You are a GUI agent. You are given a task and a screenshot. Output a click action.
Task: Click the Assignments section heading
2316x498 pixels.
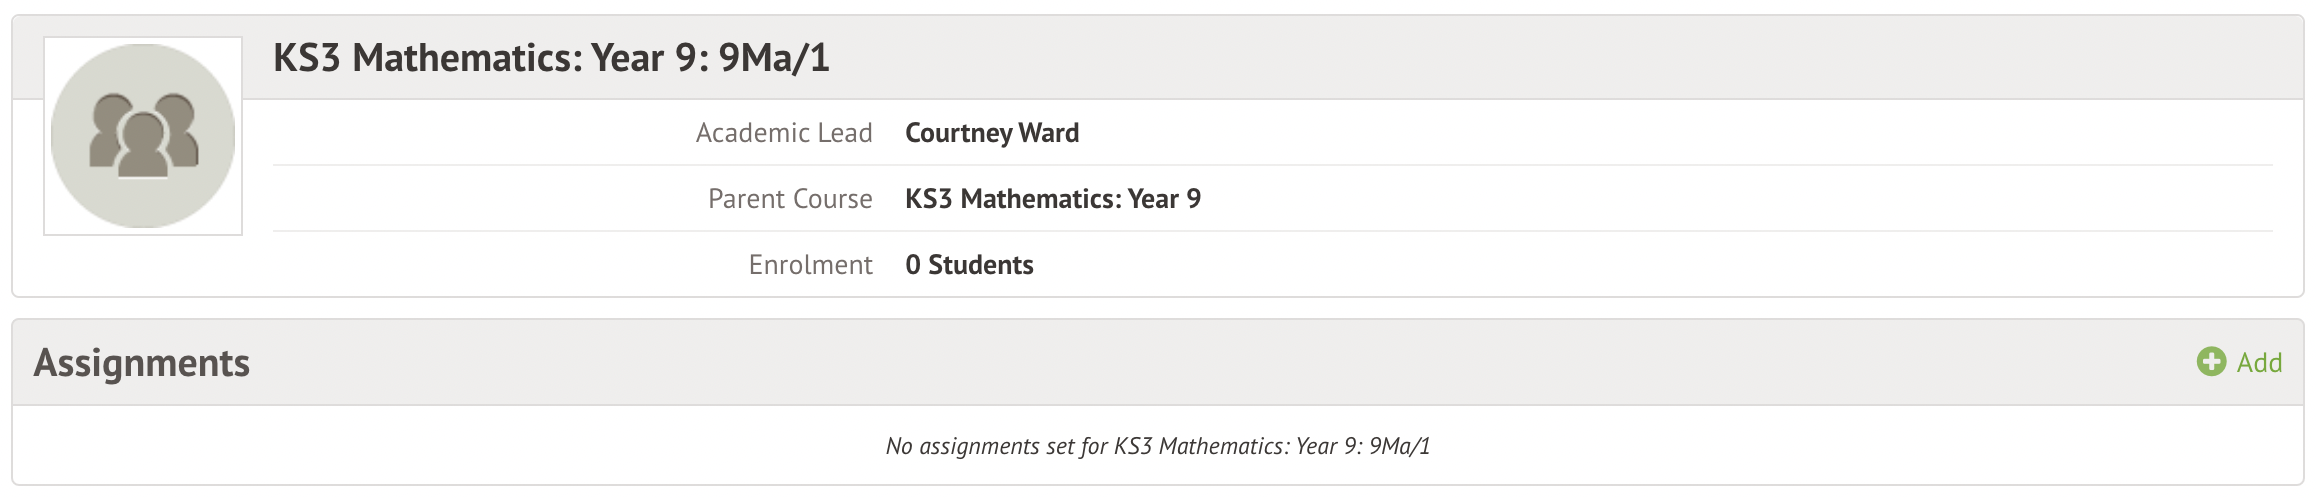[142, 363]
